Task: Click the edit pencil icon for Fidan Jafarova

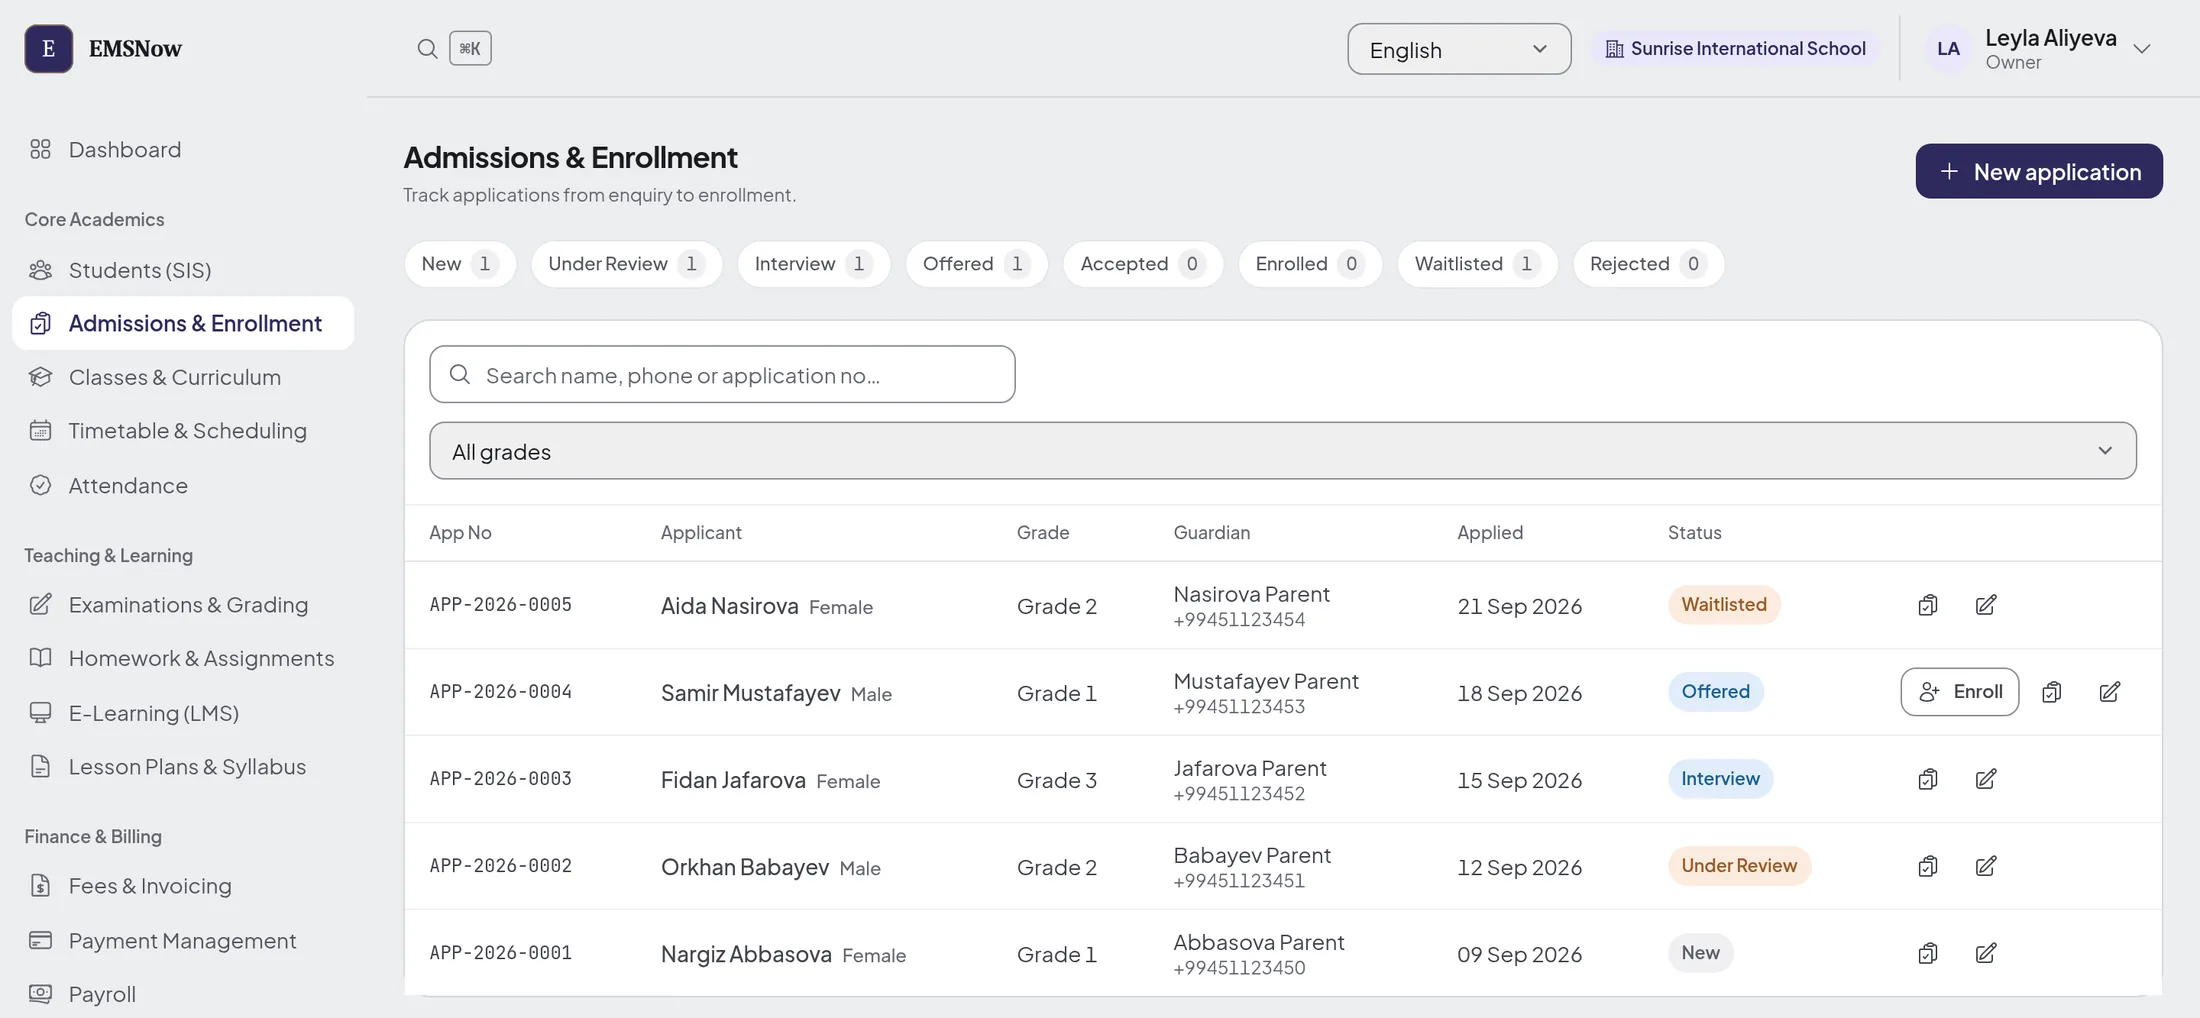Action: point(1986,779)
